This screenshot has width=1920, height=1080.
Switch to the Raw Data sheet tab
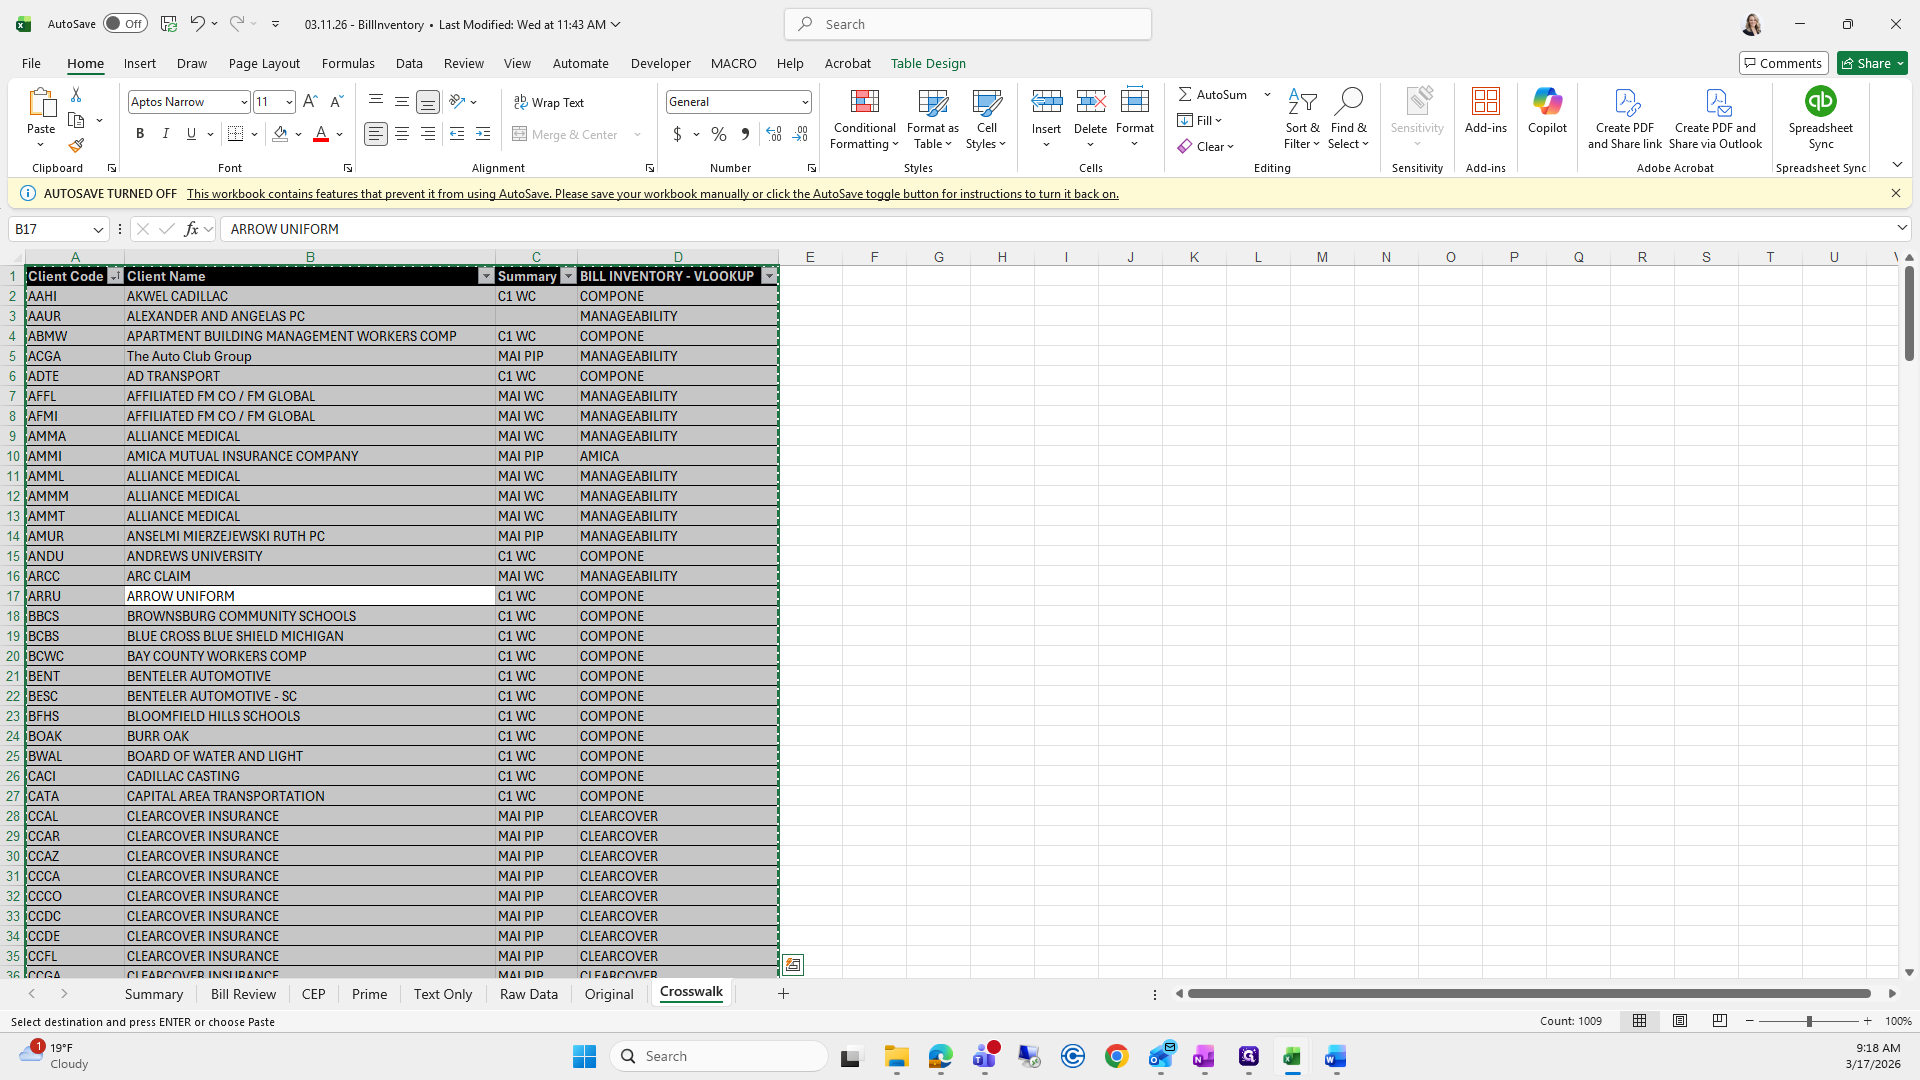pos(528,994)
